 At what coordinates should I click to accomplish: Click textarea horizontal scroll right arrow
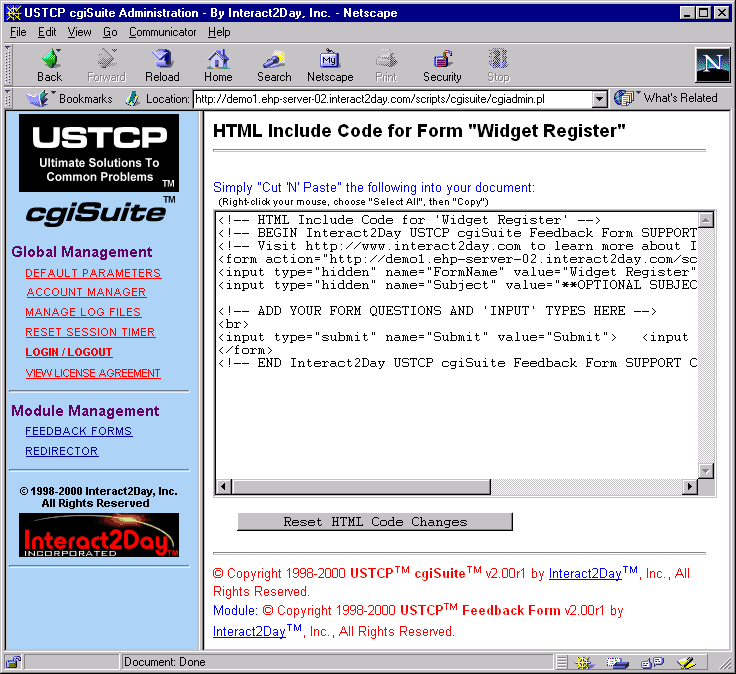pos(690,487)
